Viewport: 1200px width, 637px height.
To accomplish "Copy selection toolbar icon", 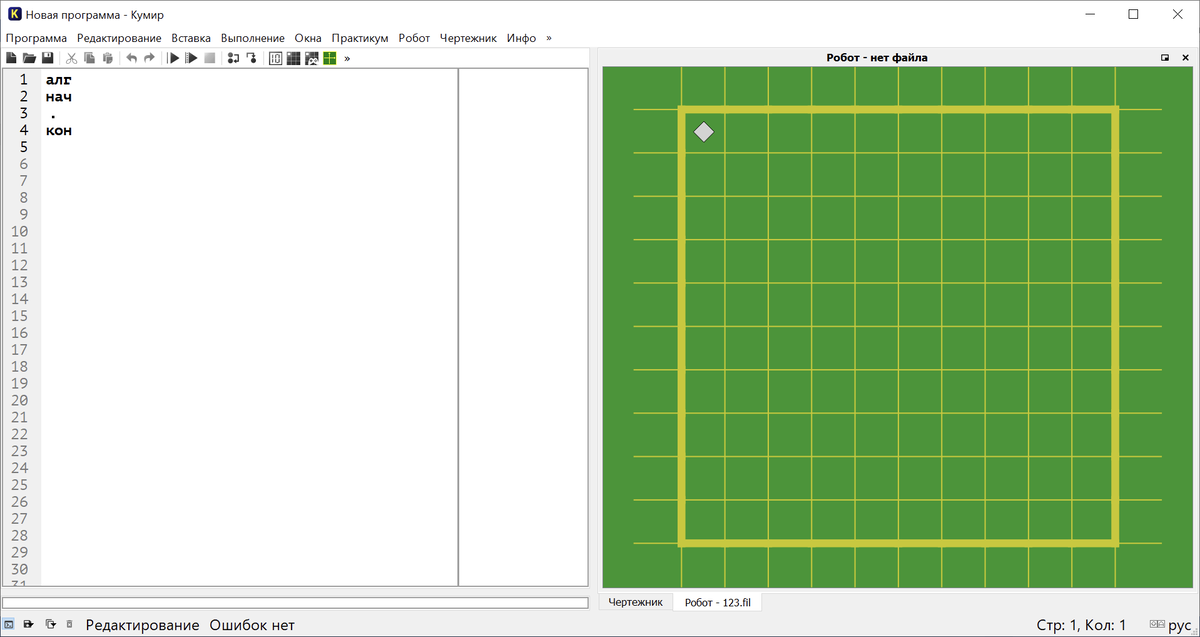I will pos(89,58).
